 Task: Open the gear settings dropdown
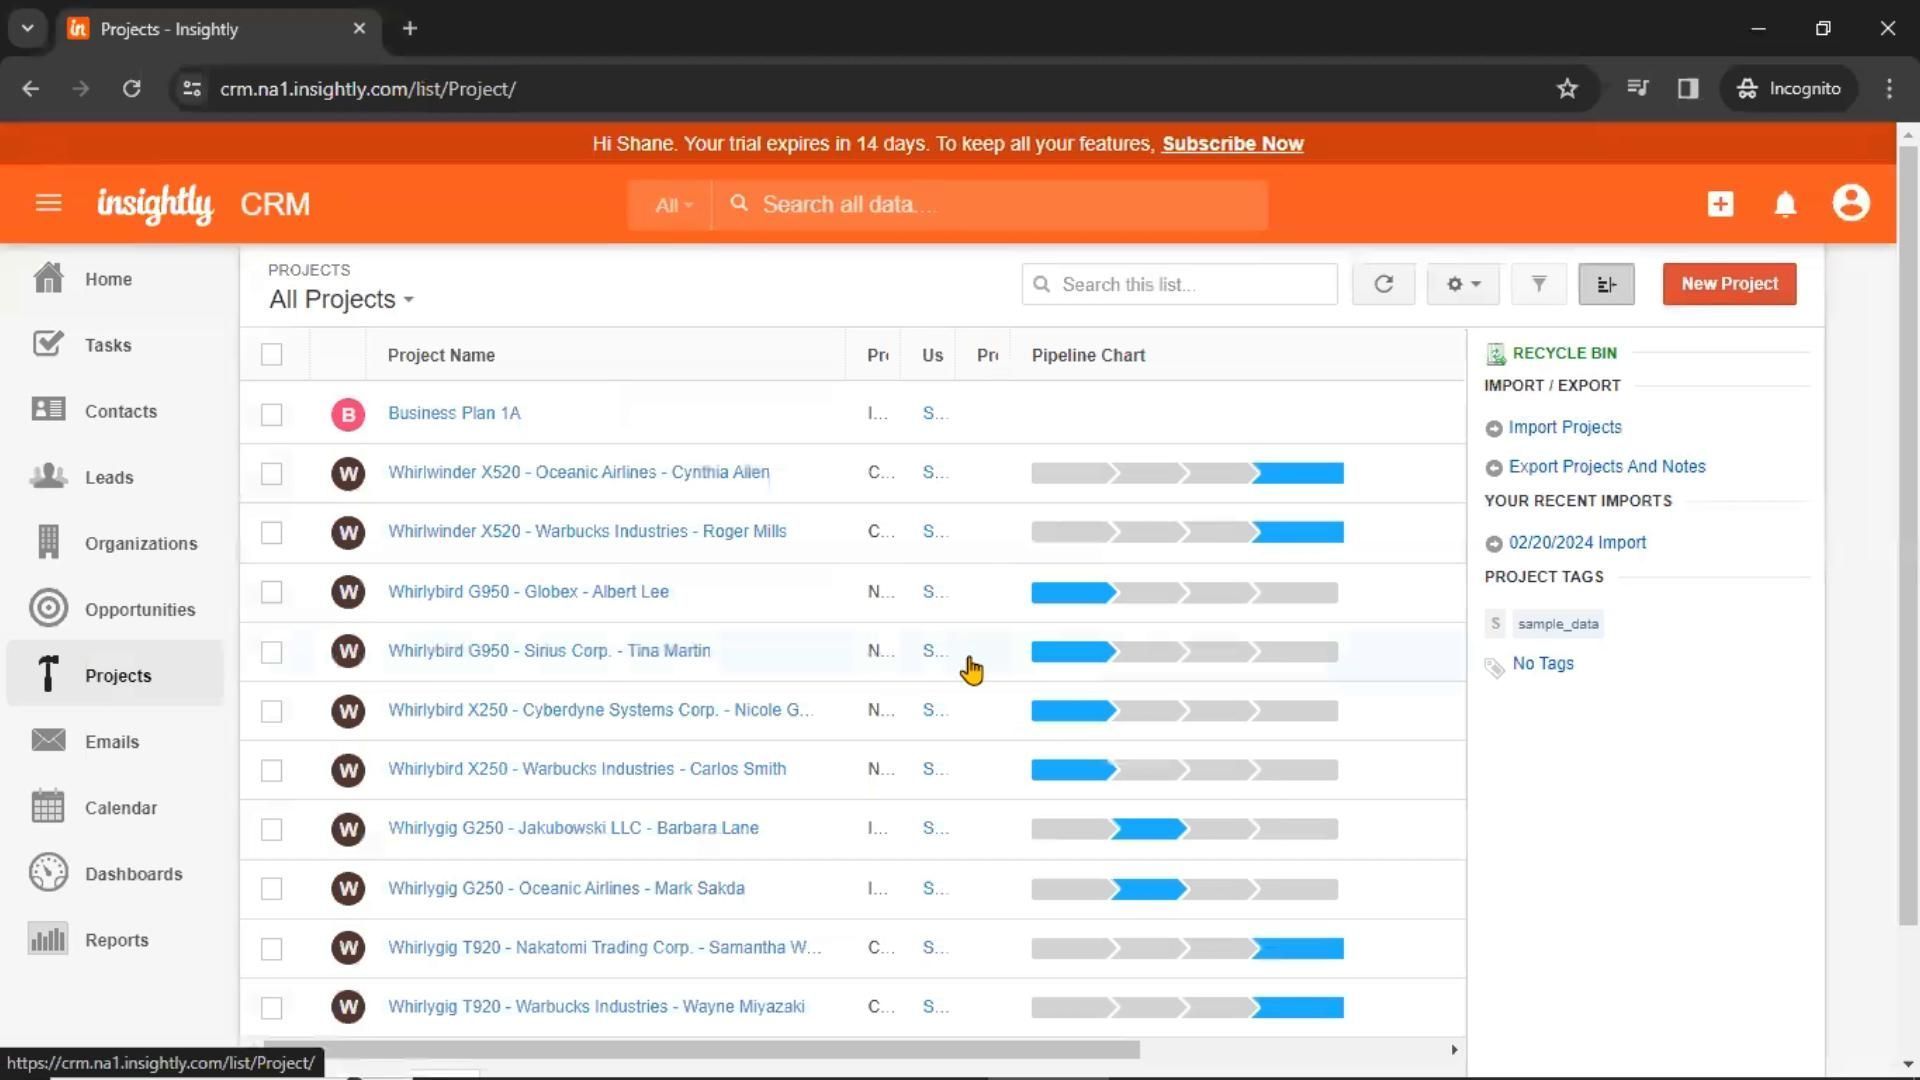tap(1462, 284)
